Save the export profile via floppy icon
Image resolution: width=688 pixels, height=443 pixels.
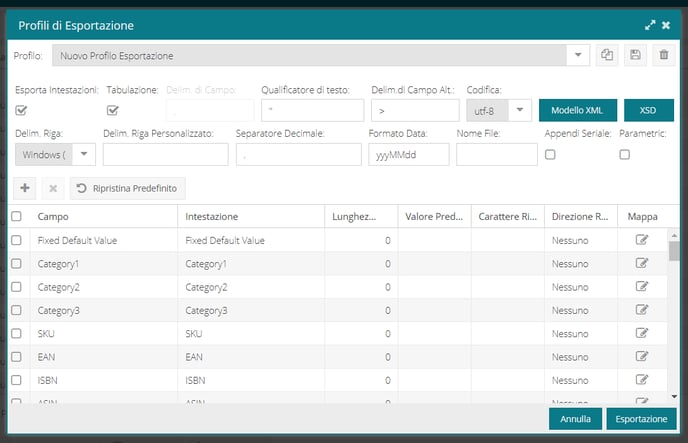[x=635, y=55]
